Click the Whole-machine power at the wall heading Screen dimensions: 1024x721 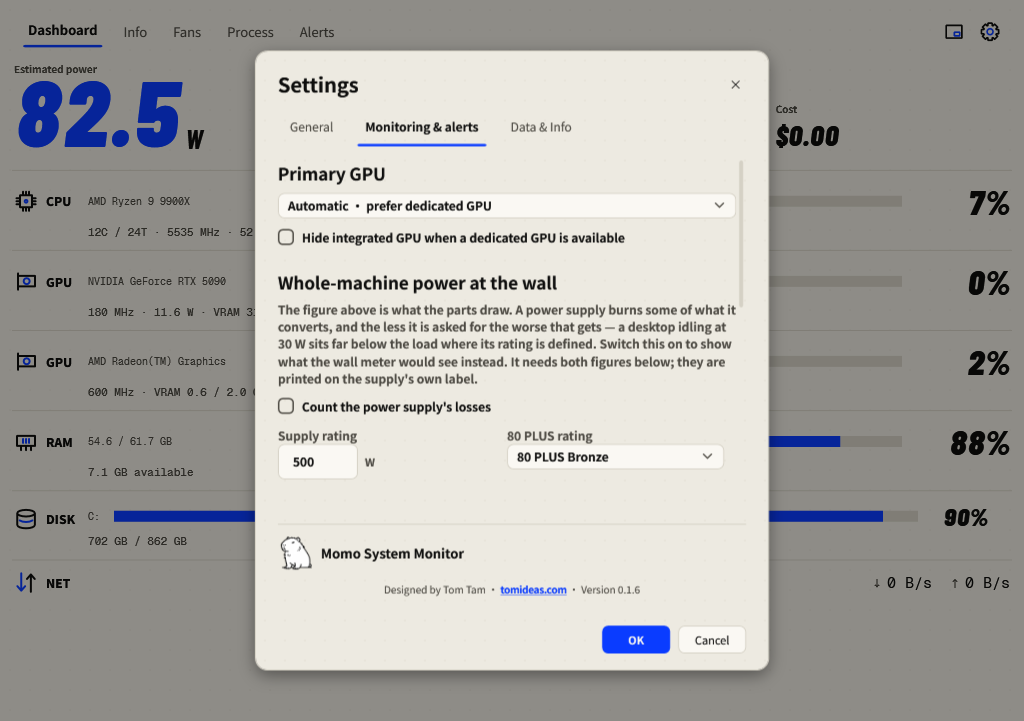click(417, 283)
